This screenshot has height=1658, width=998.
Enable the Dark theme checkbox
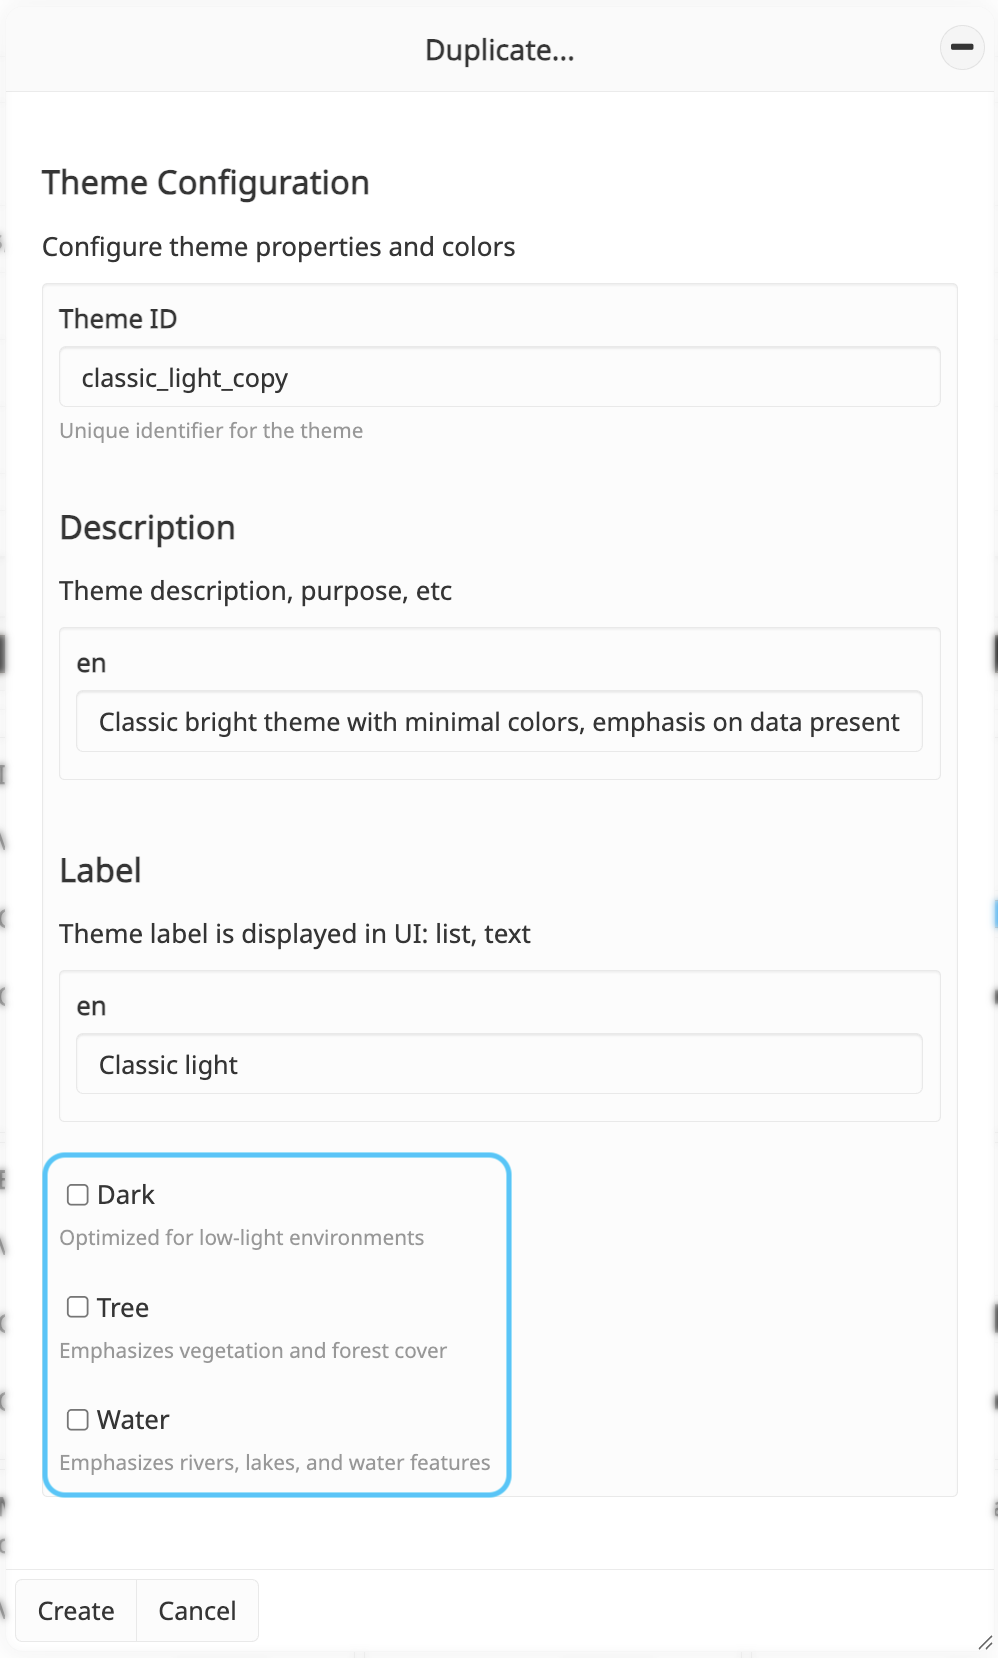78,1195
